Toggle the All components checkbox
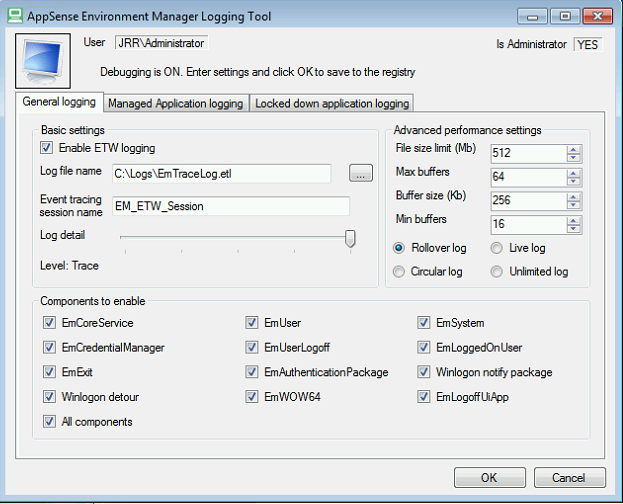 pos(49,421)
